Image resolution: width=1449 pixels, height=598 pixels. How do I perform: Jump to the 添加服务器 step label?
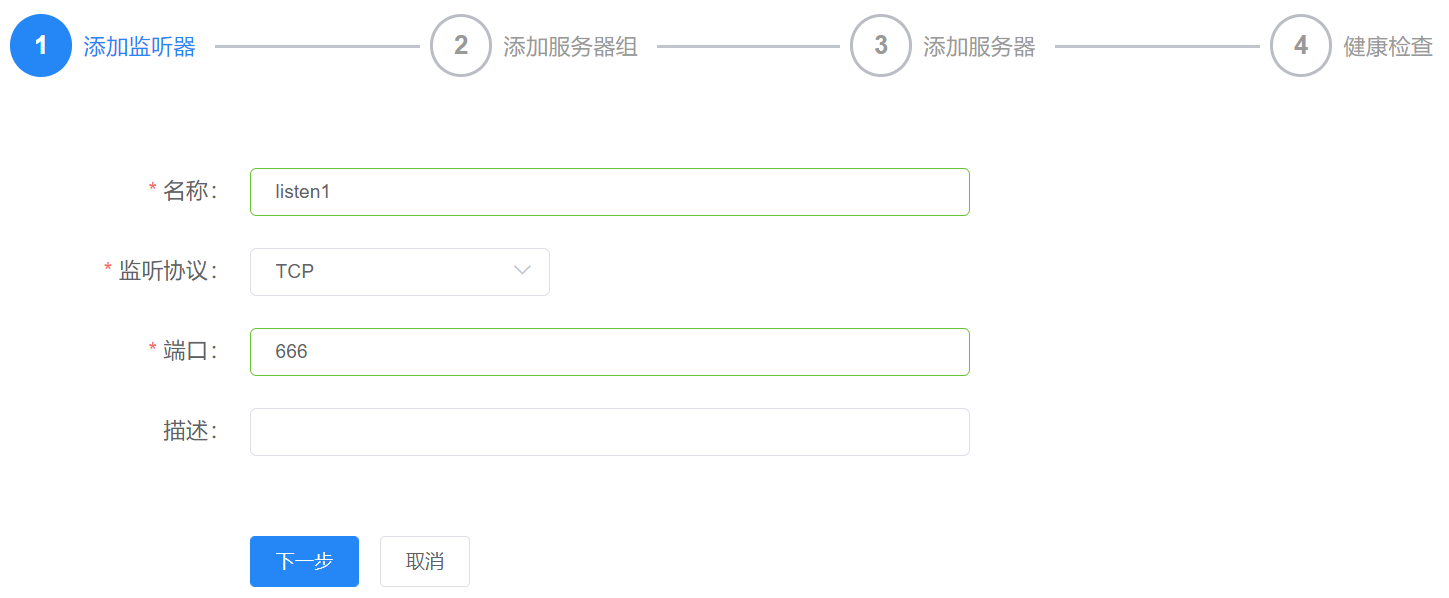(x=979, y=47)
